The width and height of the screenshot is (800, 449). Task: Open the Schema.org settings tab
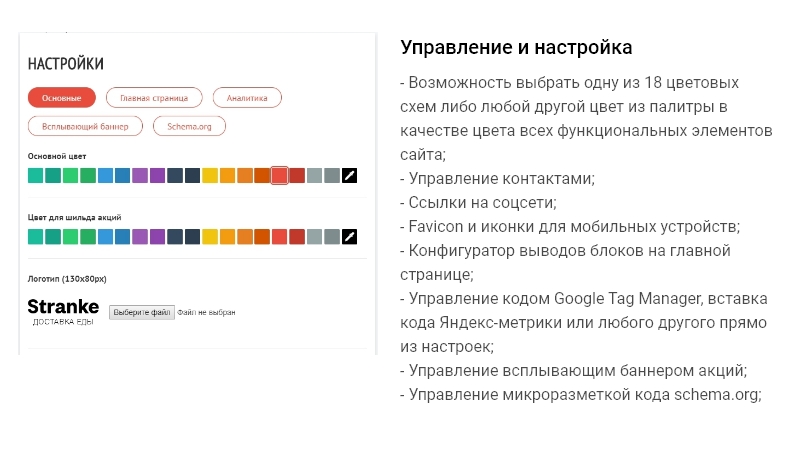click(189, 126)
